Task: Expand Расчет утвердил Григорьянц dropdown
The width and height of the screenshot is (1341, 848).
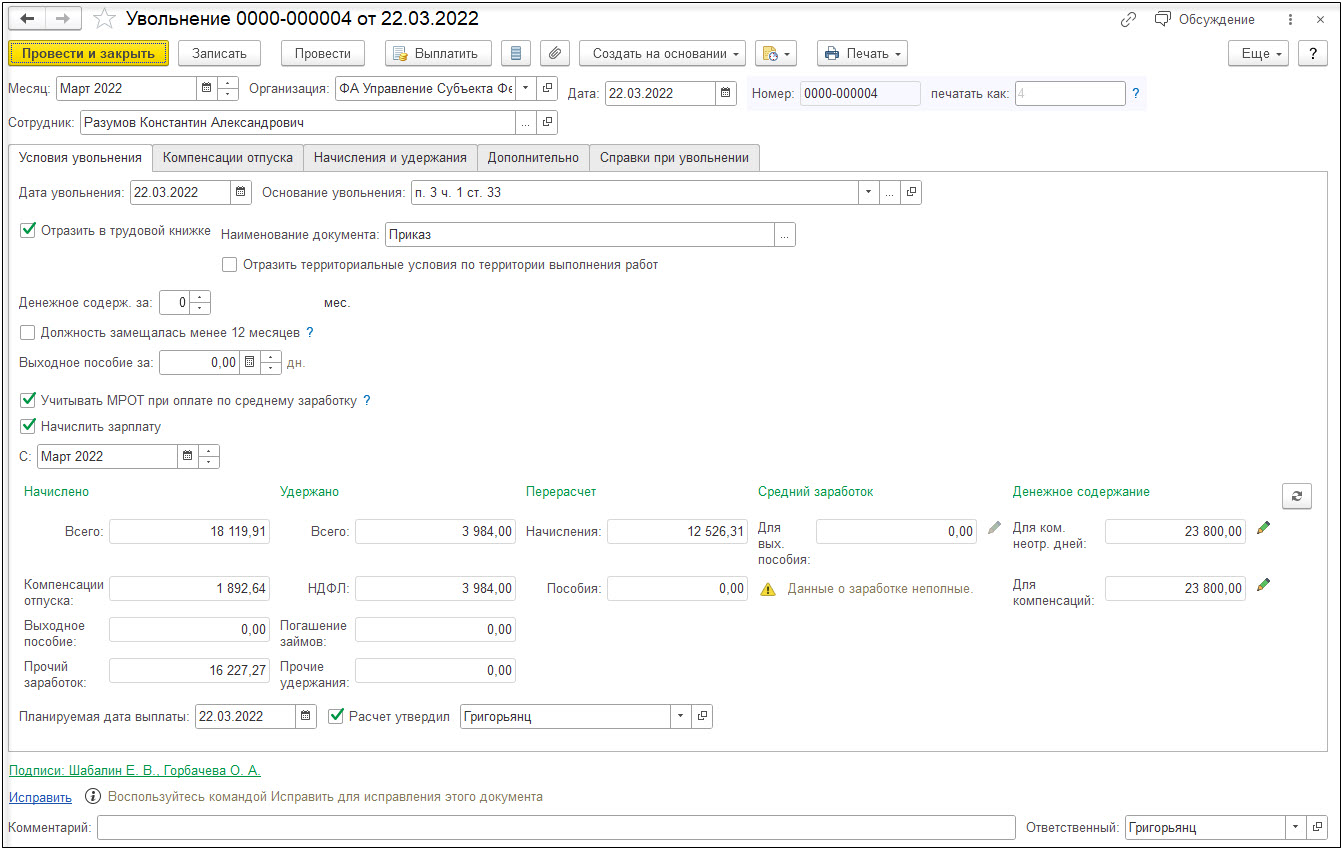Action: 682,716
